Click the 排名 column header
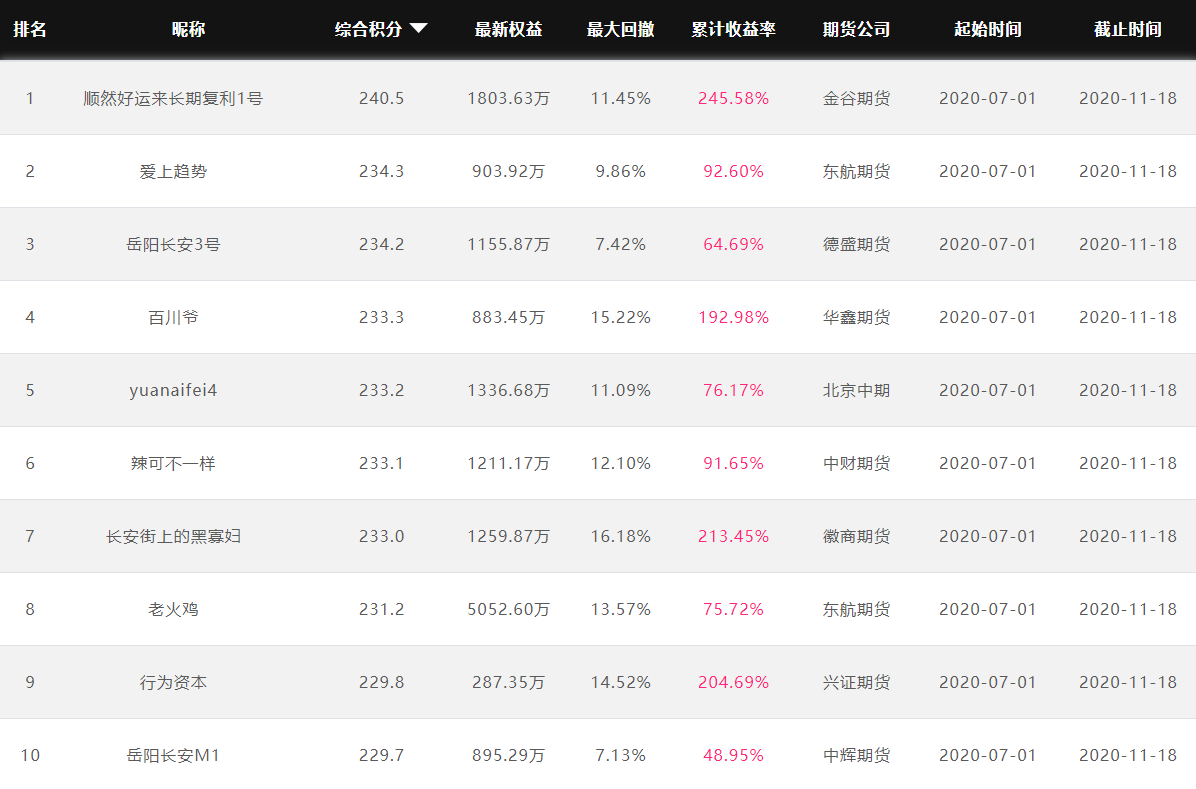Image resolution: width=1196 pixels, height=789 pixels. [30, 29]
